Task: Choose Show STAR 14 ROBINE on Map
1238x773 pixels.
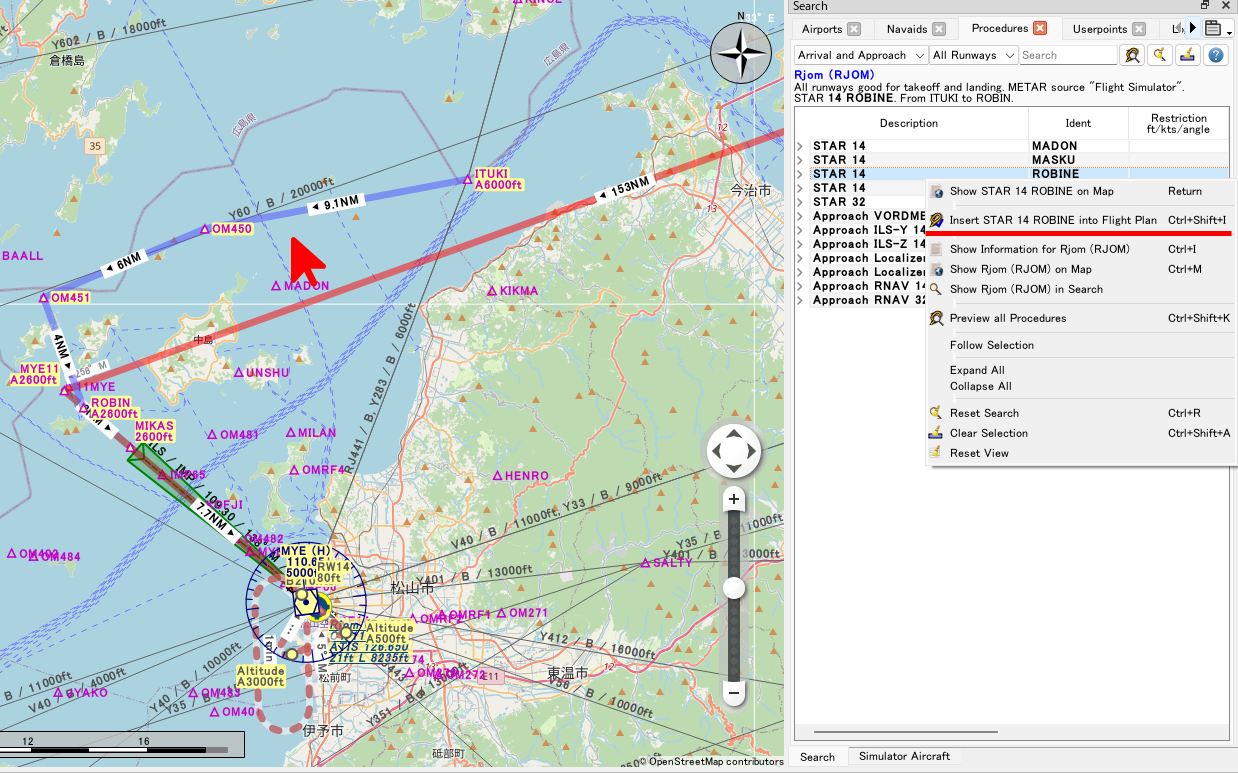Action: coord(1031,191)
